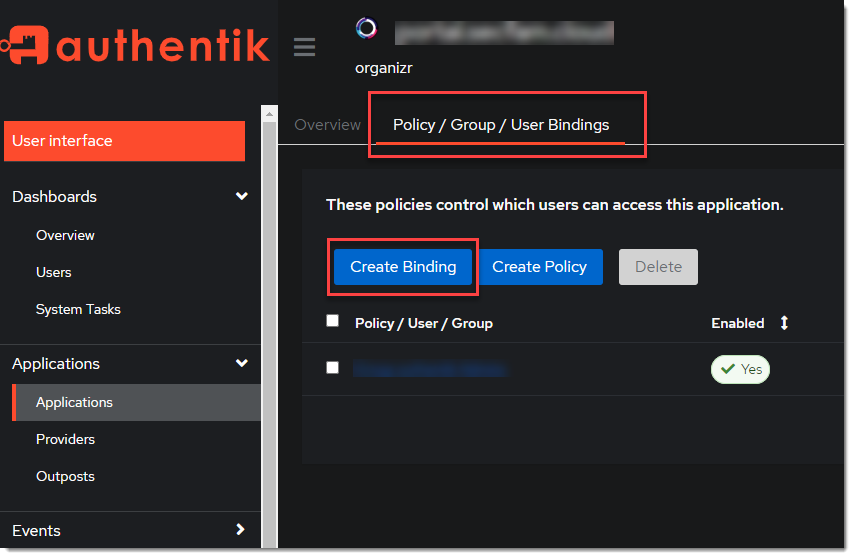Click the Create Policy button
Image resolution: width=854 pixels, height=558 pixels.
pyautogui.click(x=539, y=267)
